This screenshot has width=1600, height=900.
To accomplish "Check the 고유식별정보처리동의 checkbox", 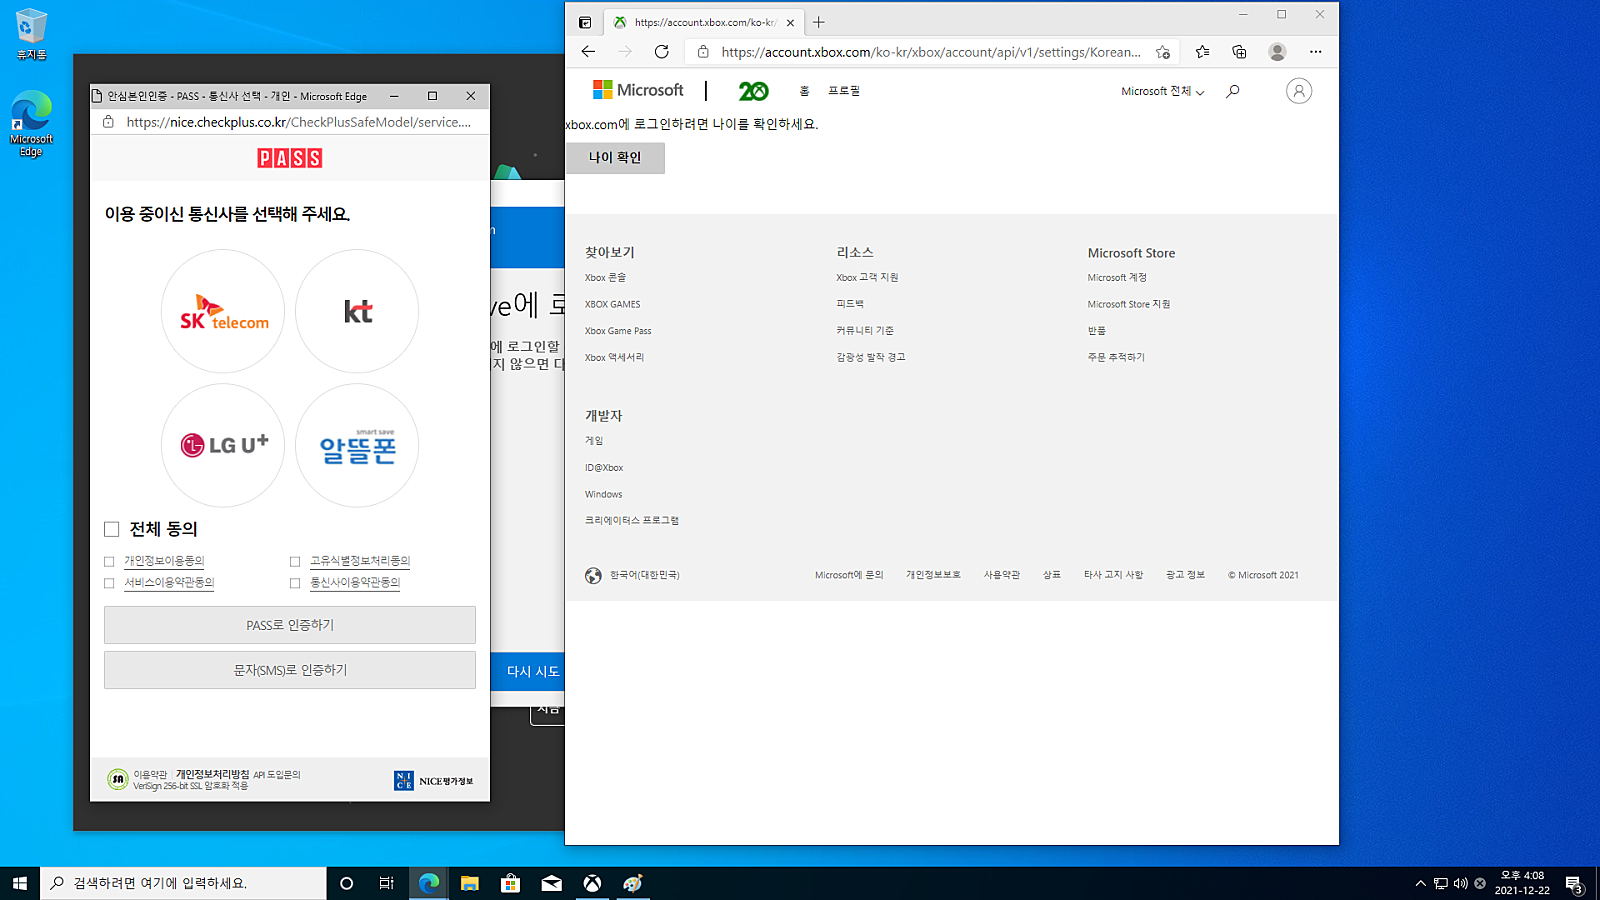I will [x=295, y=561].
